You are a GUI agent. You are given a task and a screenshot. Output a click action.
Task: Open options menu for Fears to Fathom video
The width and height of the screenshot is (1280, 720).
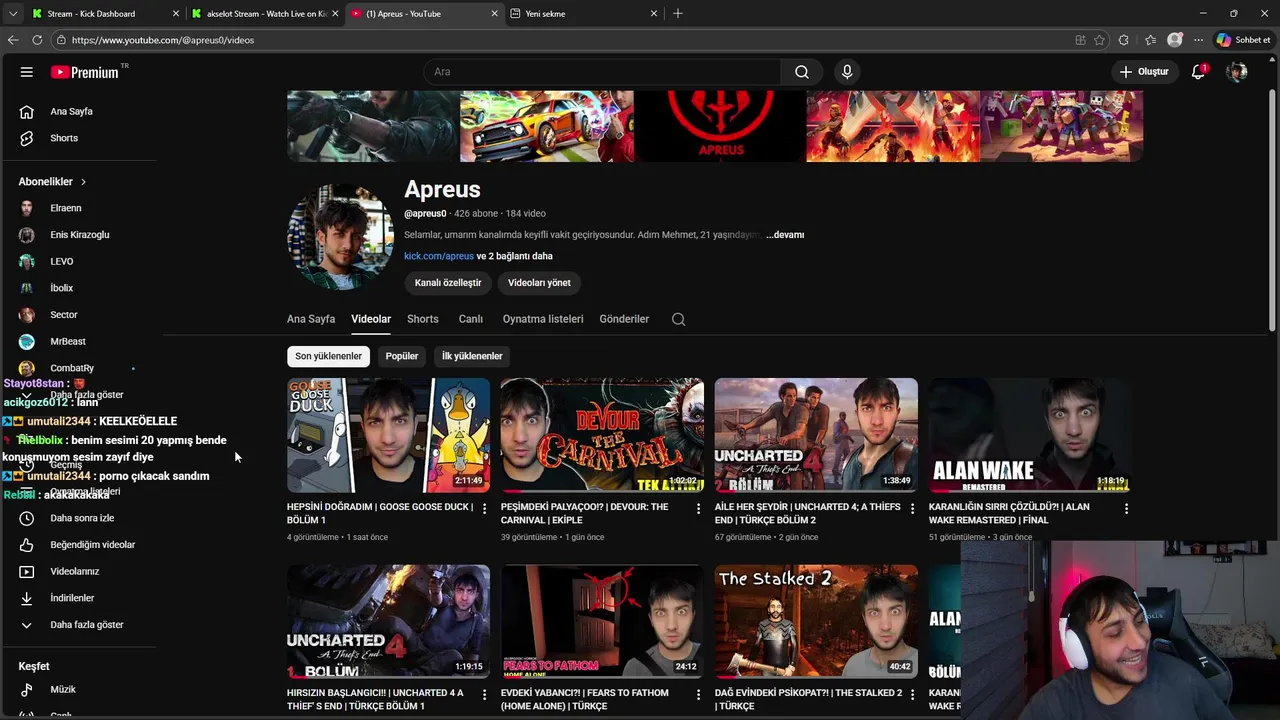pyautogui.click(x=698, y=695)
